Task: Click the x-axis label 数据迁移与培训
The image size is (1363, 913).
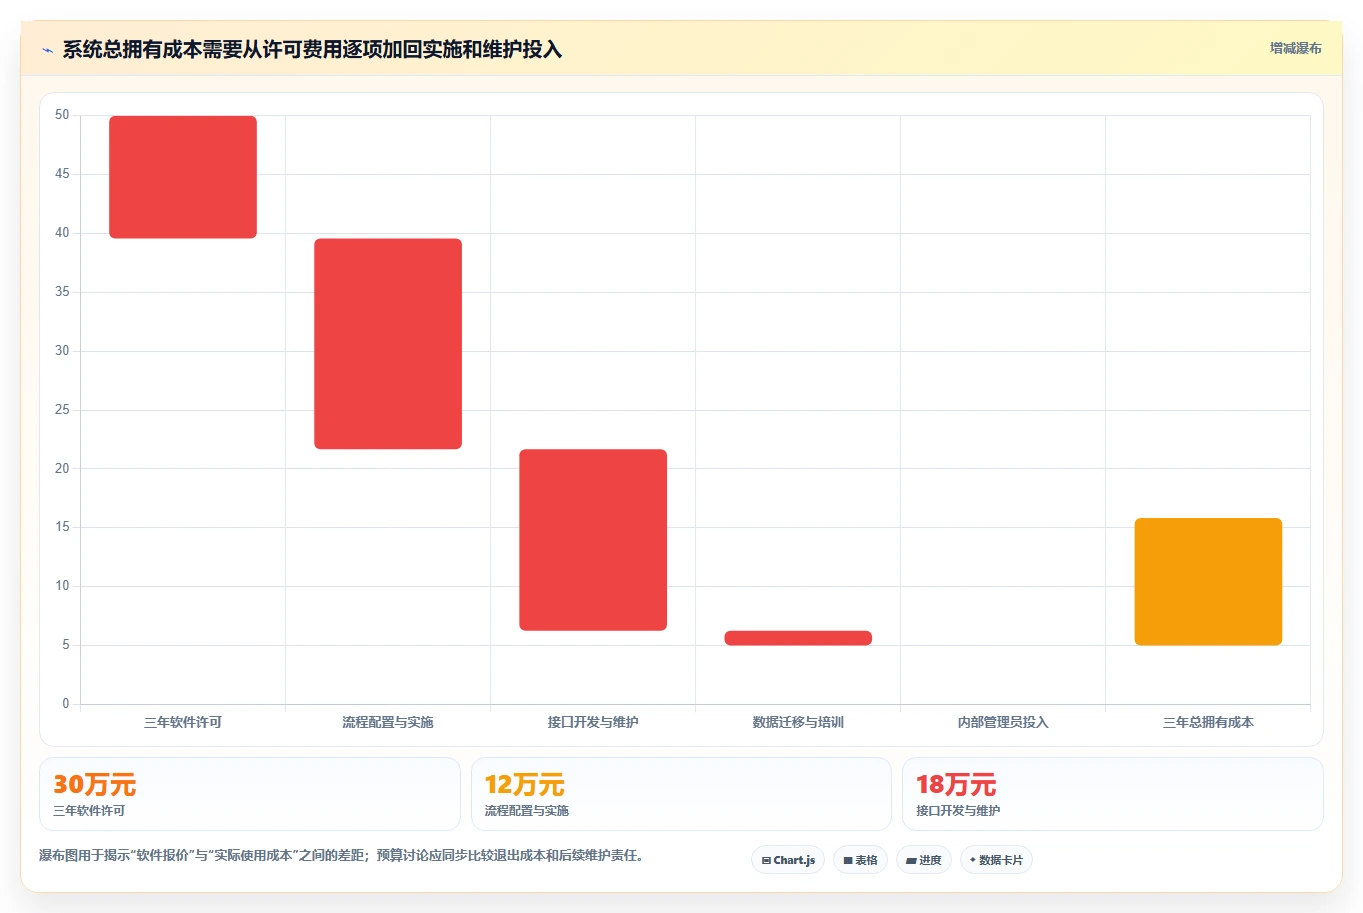Action: 798,722
